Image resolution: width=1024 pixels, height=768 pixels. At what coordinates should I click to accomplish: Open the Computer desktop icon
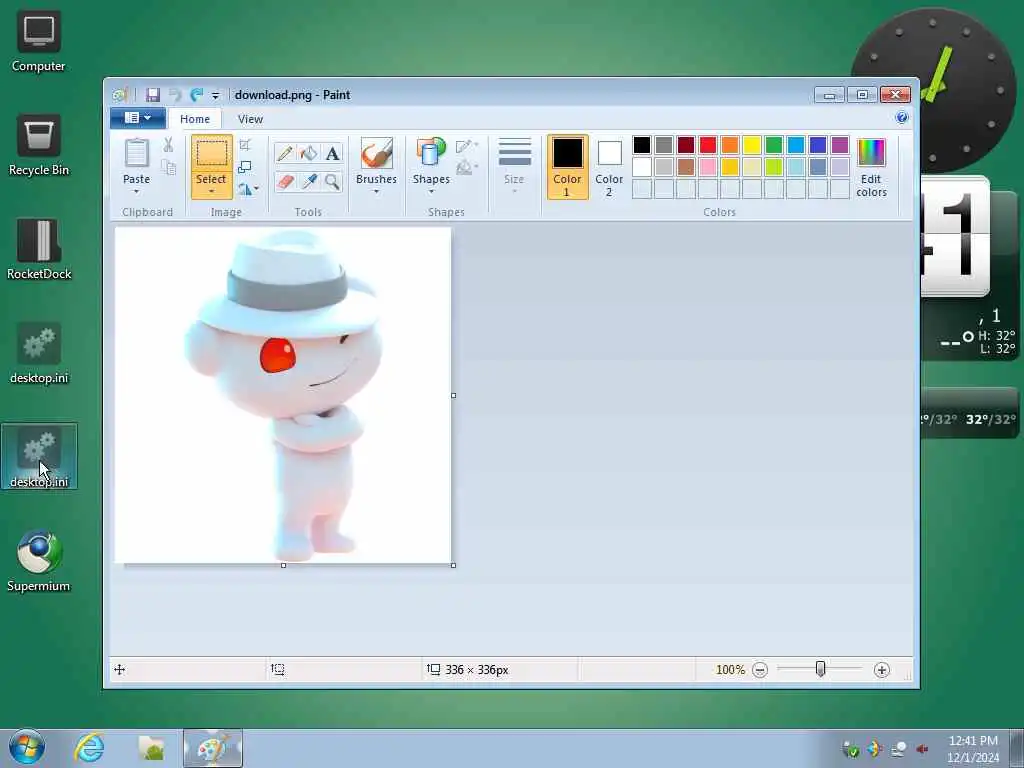(x=39, y=42)
